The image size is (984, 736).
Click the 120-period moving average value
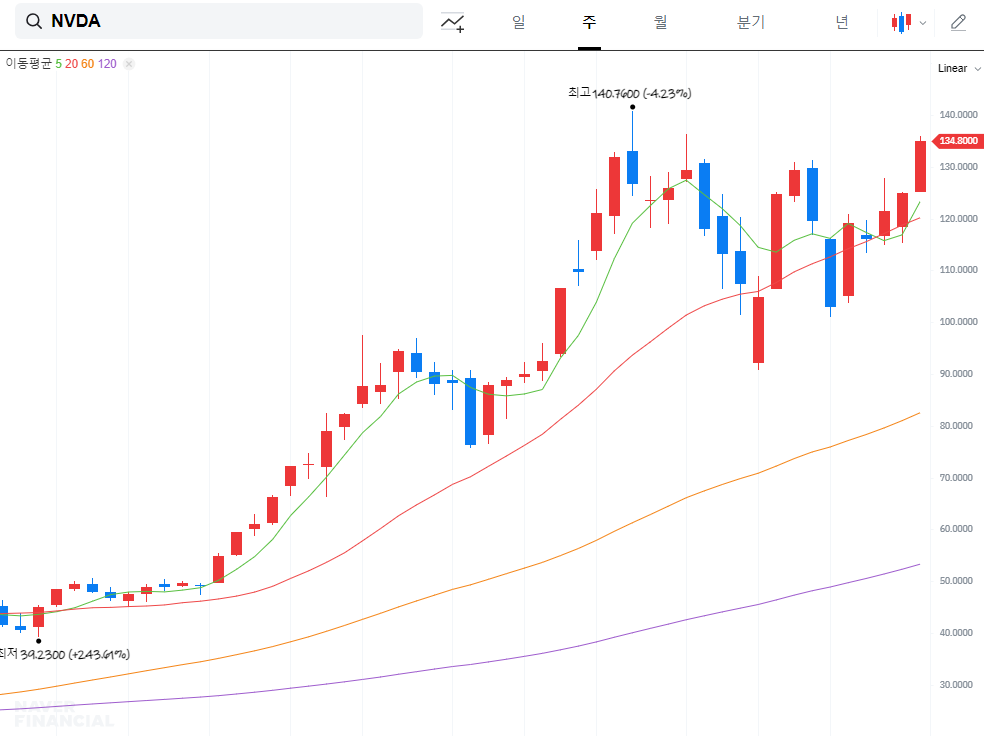click(107, 64)
